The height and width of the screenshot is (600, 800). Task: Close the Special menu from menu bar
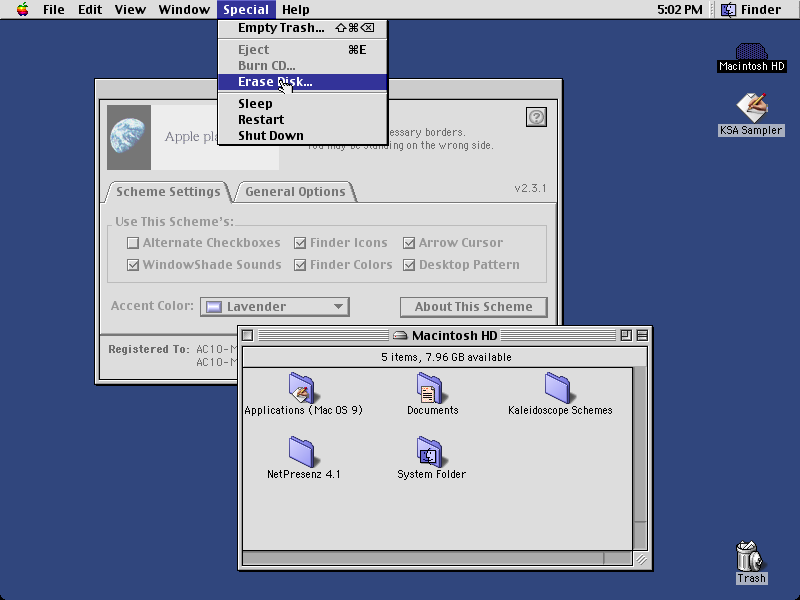pos(246,10)
